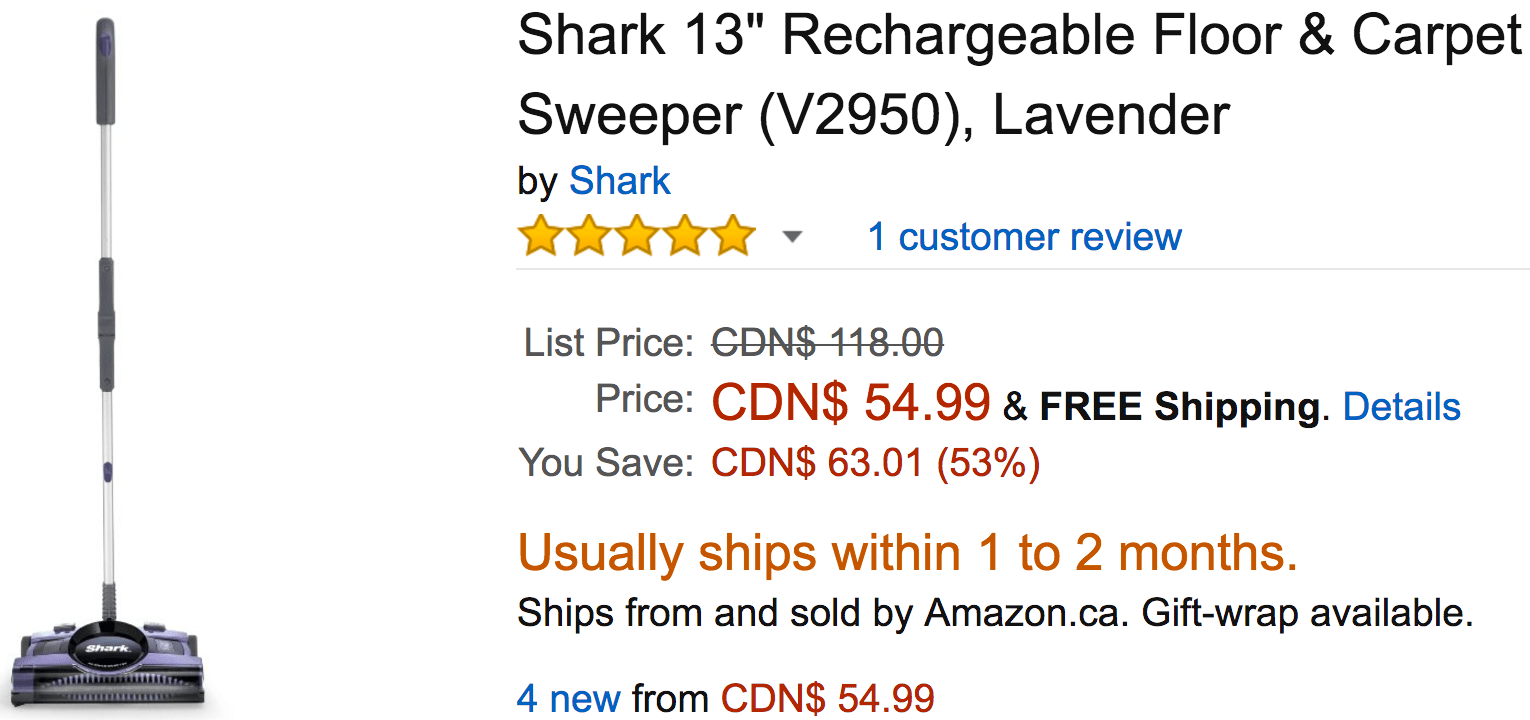Click the CDN$ 63.01 (53%) savings text

pyautogui.click(x=876, y=463)
